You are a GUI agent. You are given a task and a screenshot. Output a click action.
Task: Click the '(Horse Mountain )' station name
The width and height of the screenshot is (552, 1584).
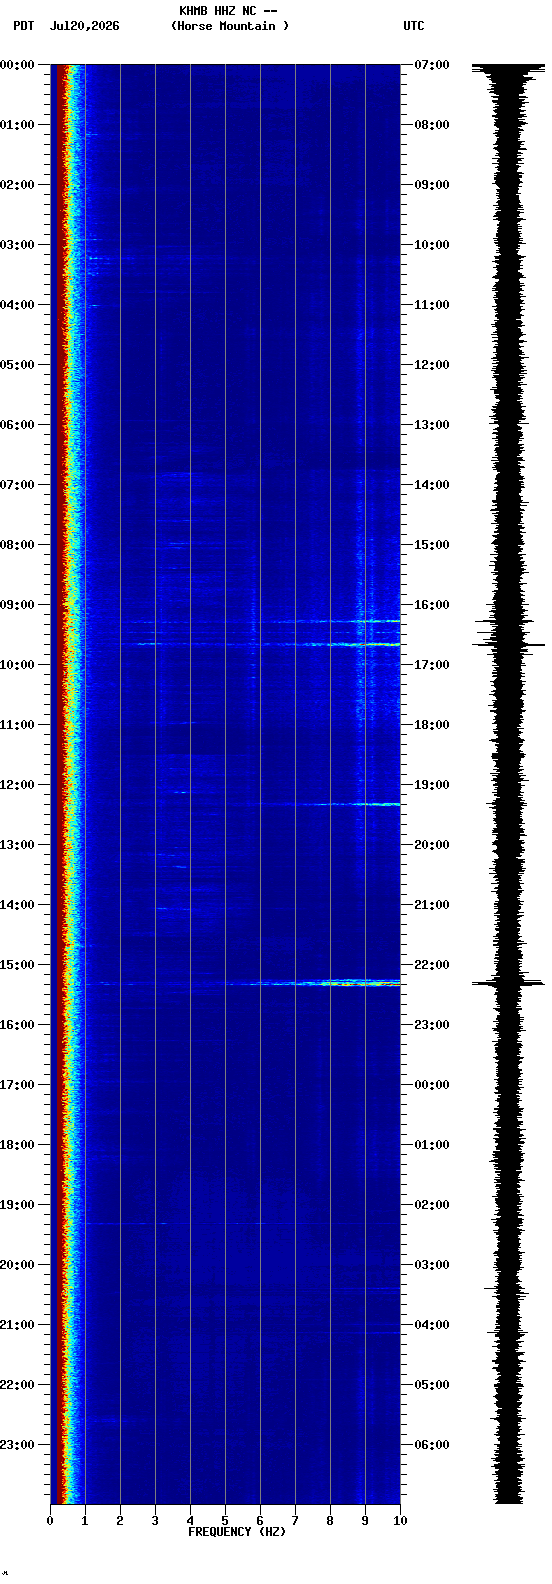click(x=230, y=26)
